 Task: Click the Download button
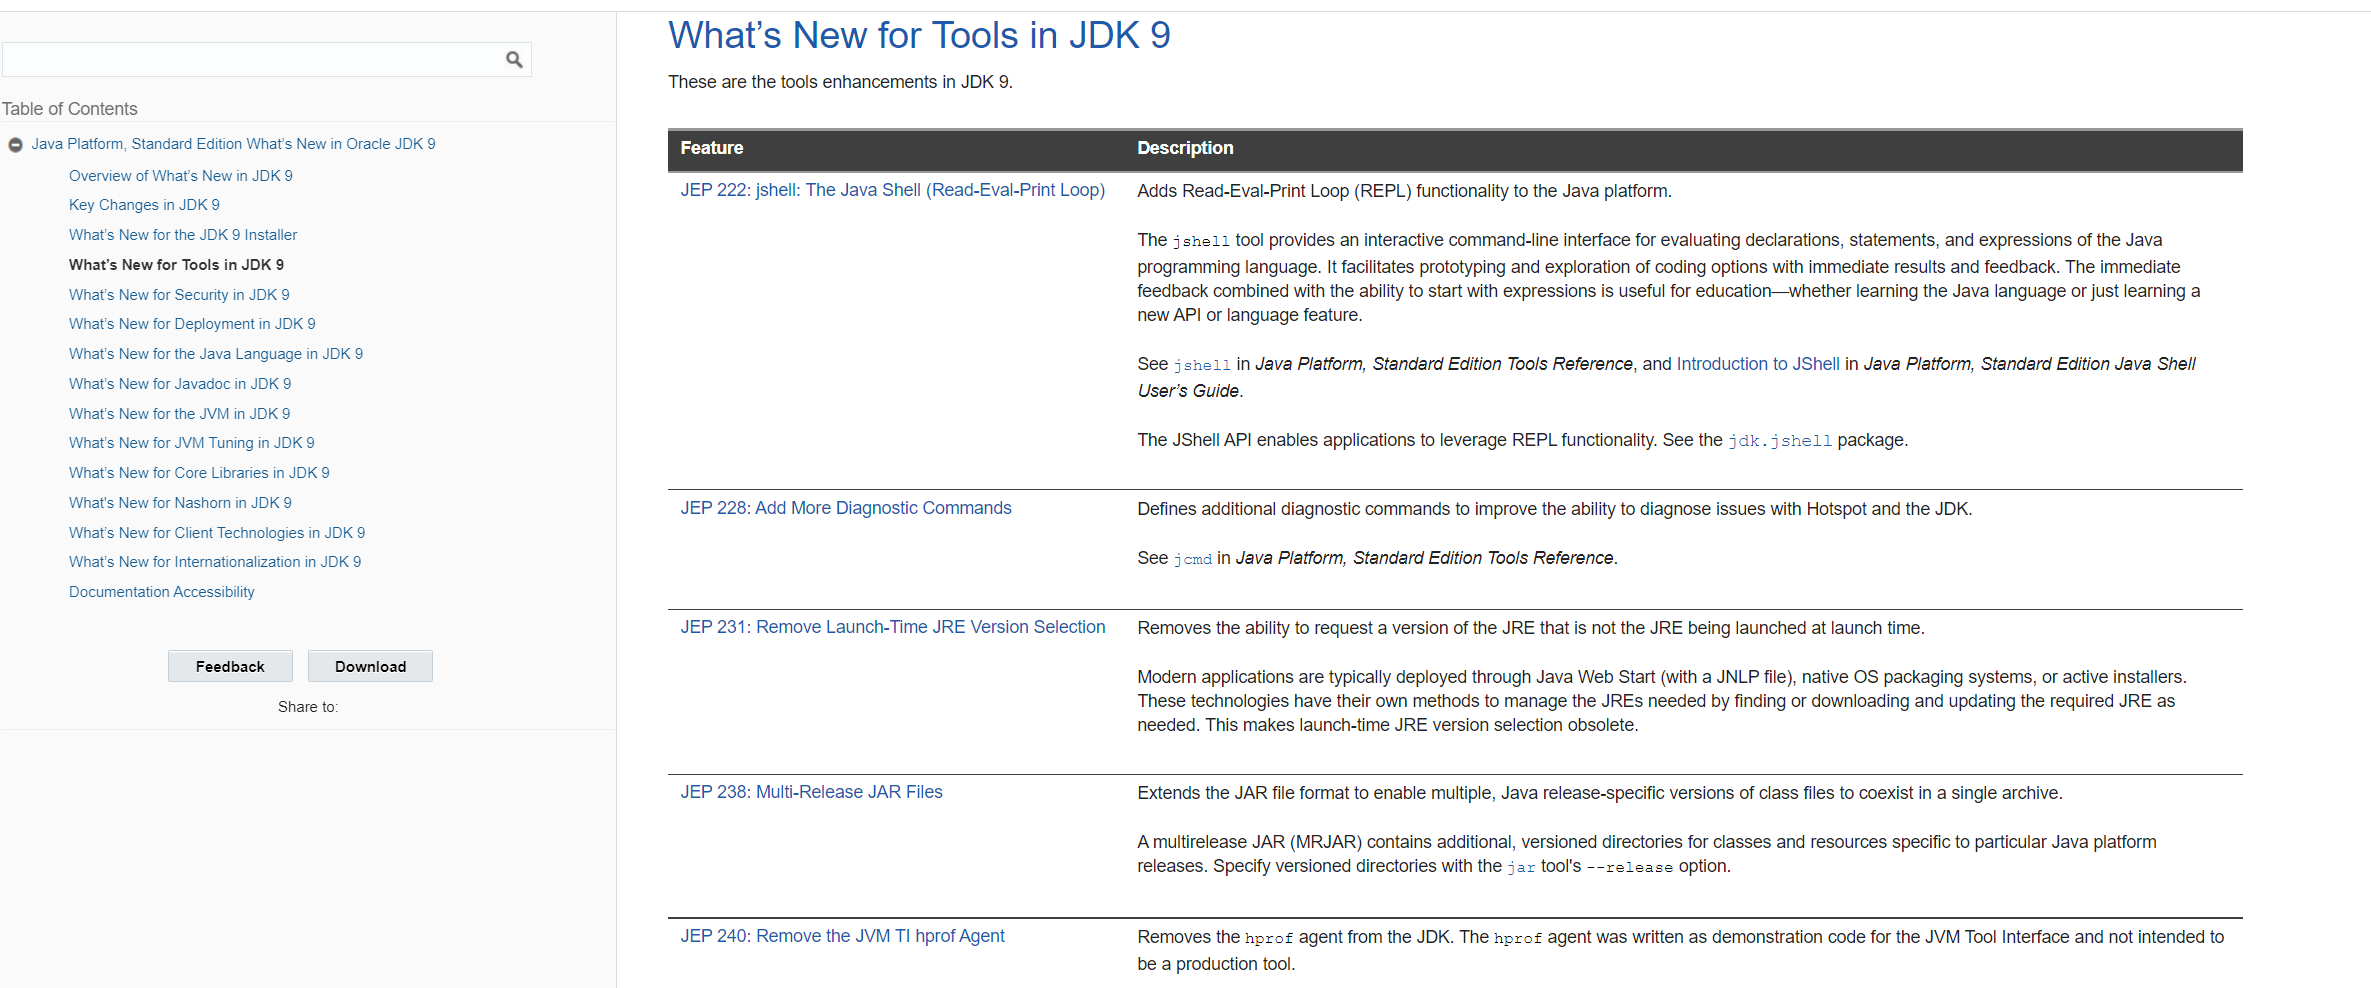(x=370, y=667)
